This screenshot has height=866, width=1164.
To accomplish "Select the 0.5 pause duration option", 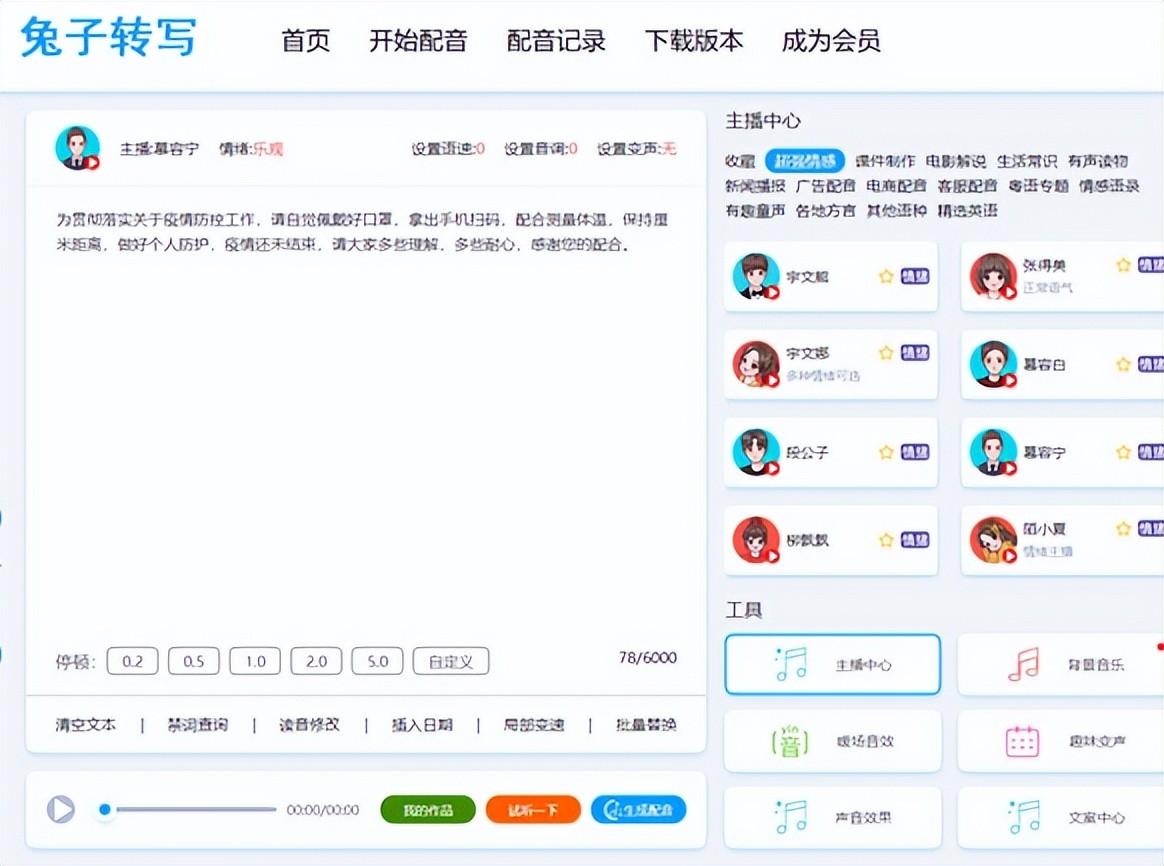I will (193, 661).
